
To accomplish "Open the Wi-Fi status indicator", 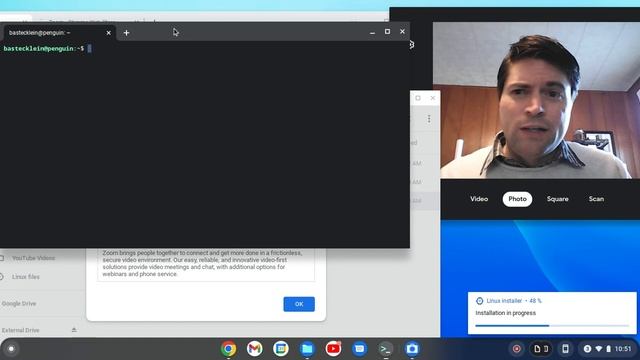I will 599,349.
